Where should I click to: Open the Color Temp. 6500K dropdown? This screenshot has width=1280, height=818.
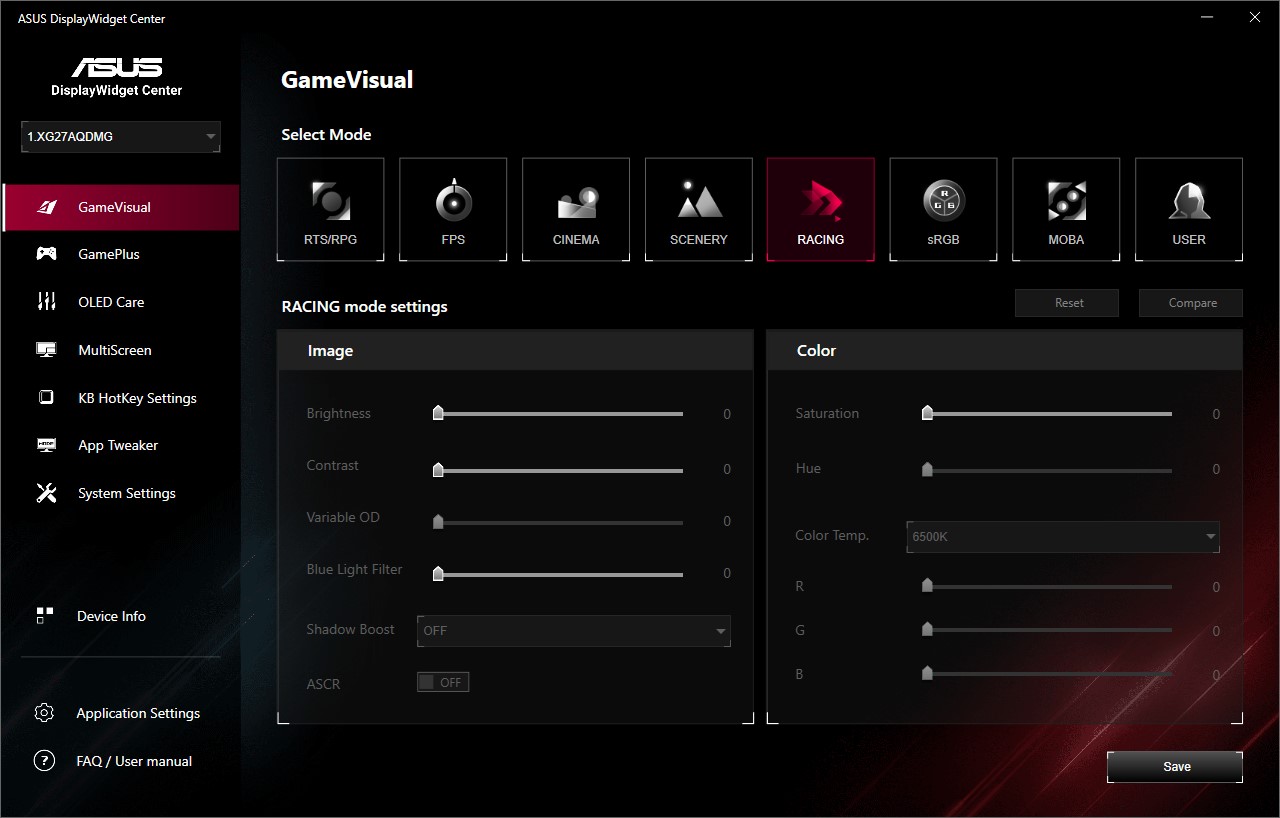(1062, 537)
